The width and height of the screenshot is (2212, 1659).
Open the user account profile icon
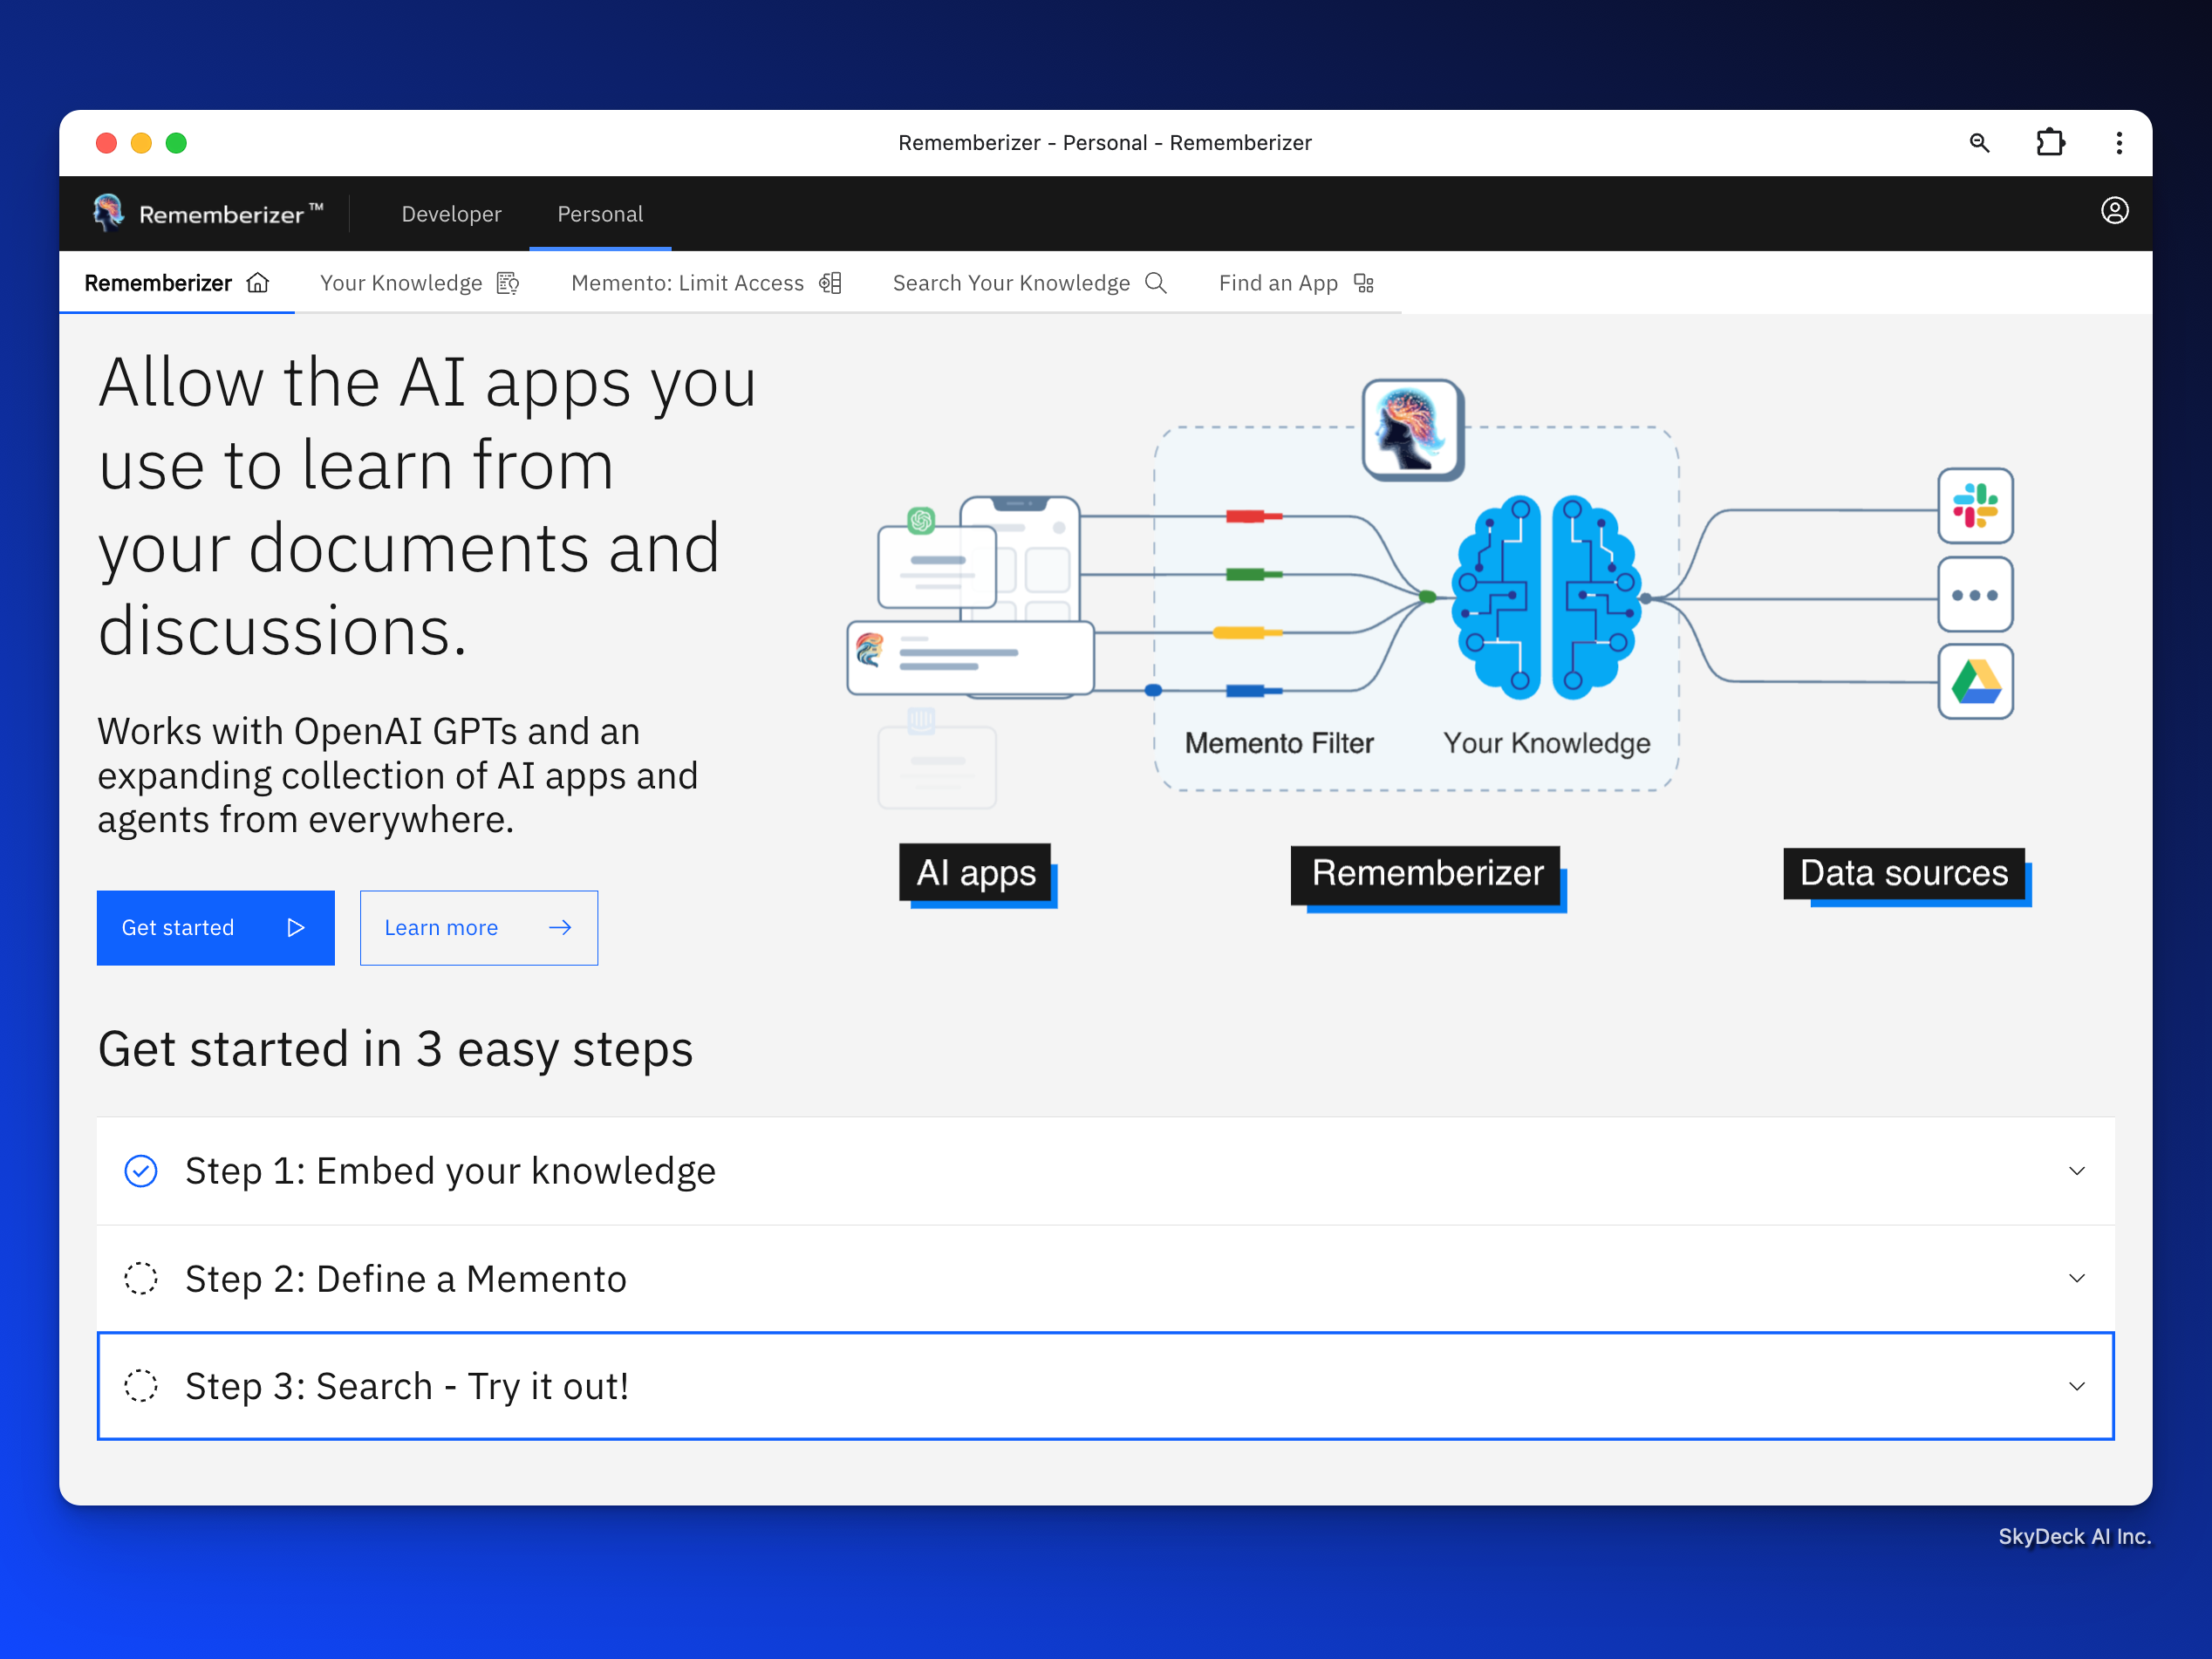2114,211
